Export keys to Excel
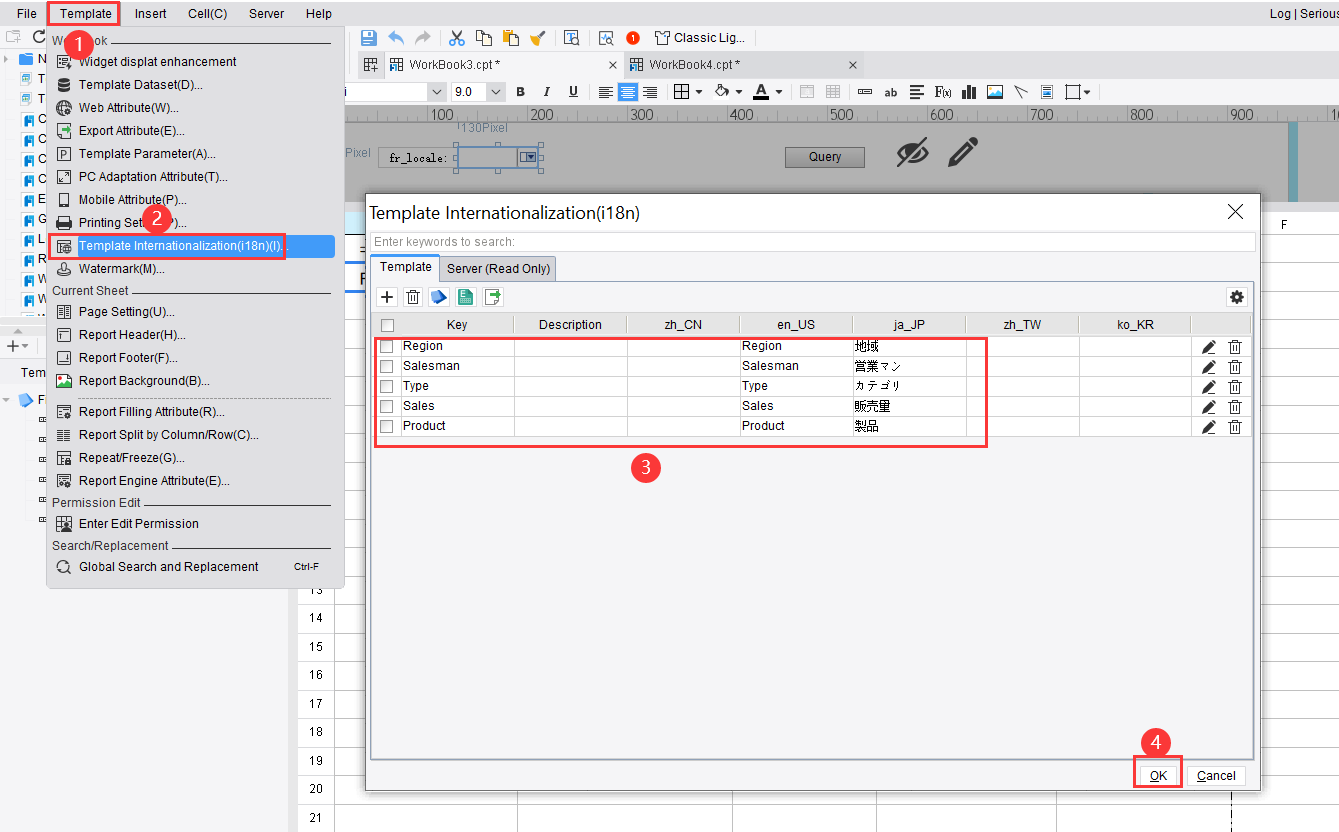The height and width of the screenshot is (832, 1339). [x=465, y=297]
